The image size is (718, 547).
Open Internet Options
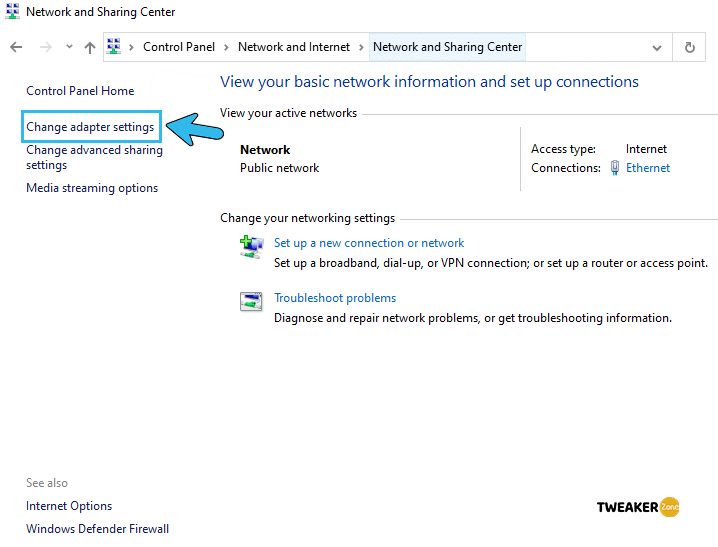69,506
